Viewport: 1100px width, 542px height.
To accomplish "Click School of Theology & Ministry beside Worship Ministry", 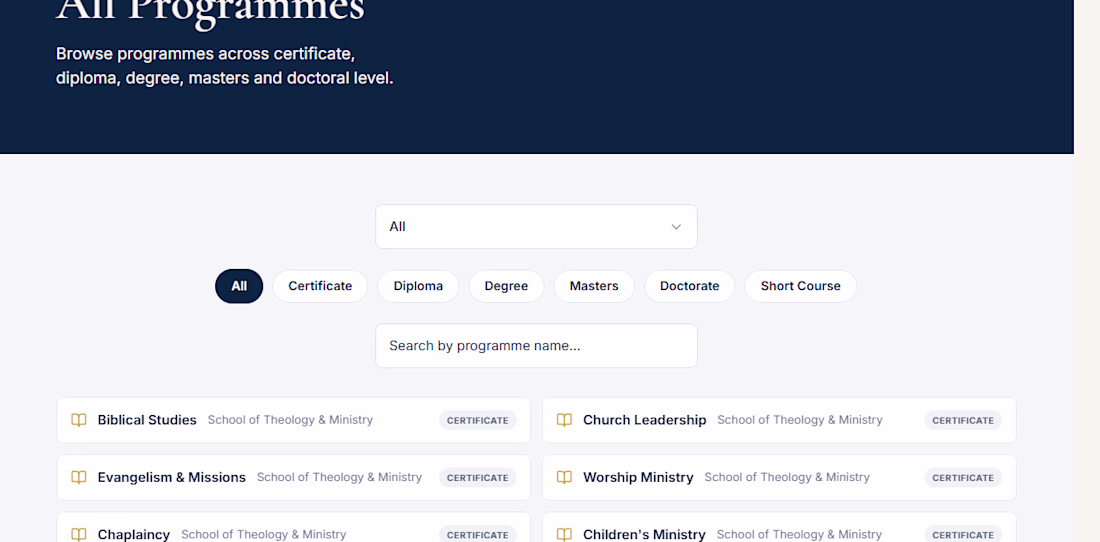I will click(787, 477).
